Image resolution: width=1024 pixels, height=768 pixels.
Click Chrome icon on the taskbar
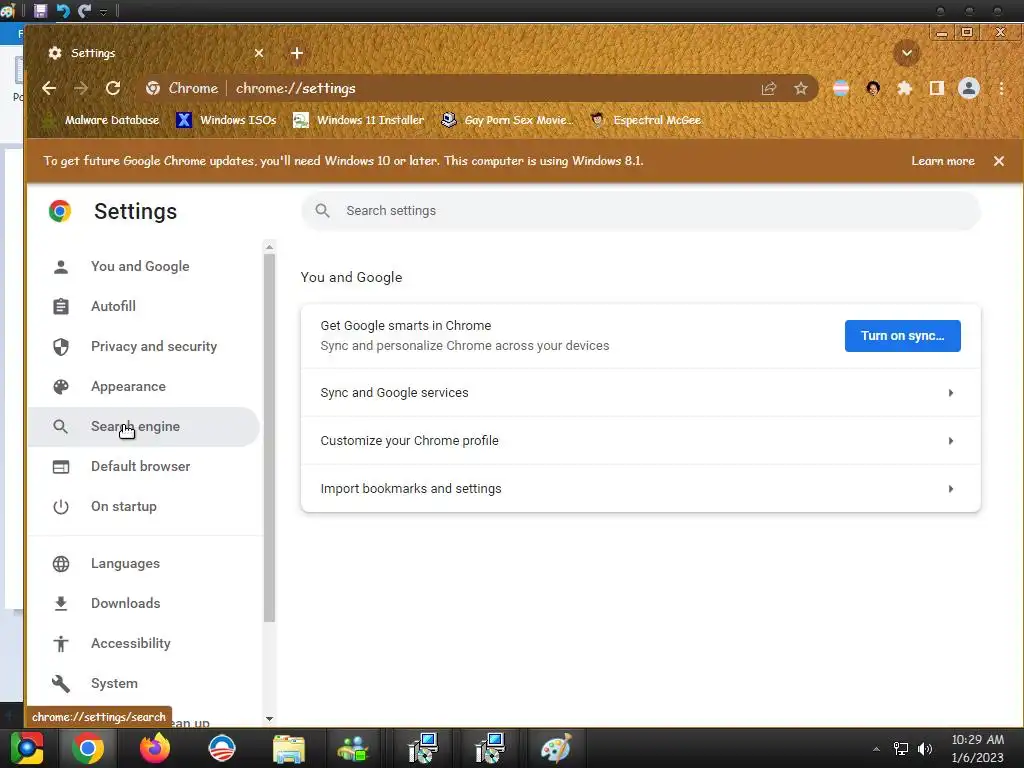(88, 748)
